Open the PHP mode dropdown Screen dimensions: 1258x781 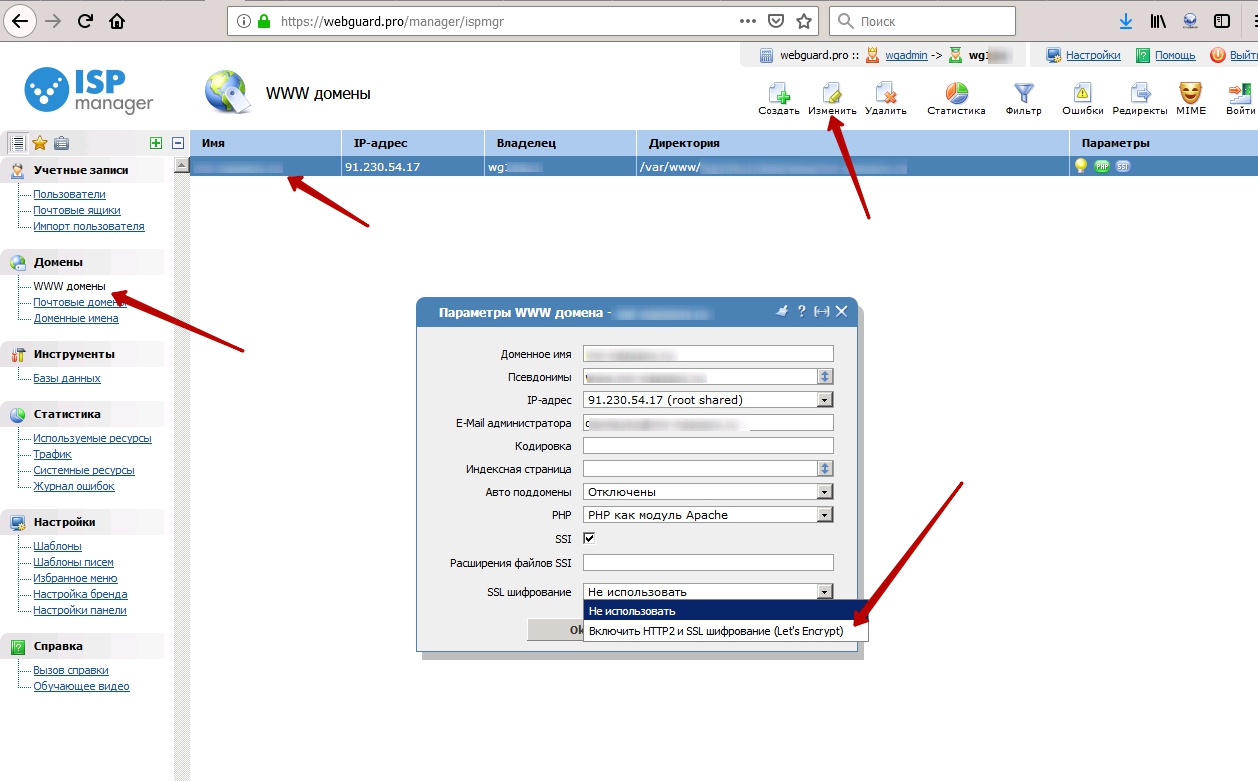[x=825, y=515]
